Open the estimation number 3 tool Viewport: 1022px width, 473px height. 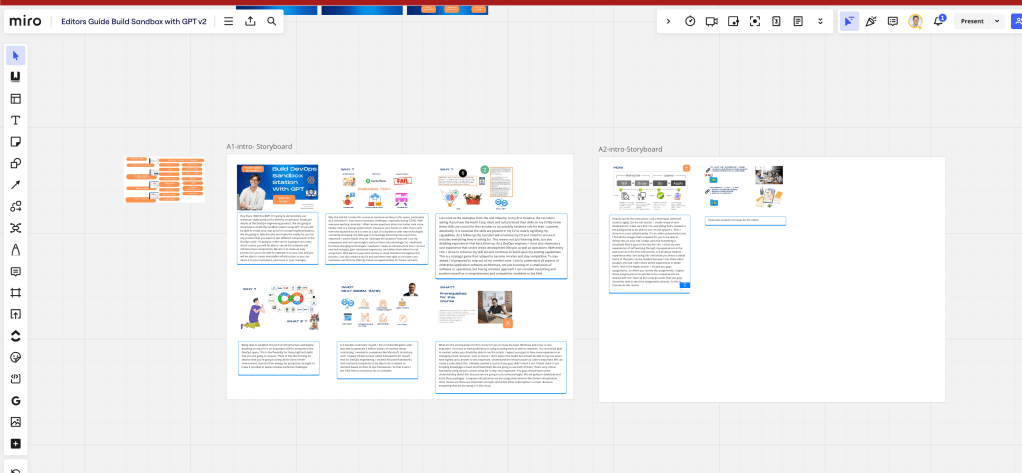pyautogui.click(x=776, y=22)
